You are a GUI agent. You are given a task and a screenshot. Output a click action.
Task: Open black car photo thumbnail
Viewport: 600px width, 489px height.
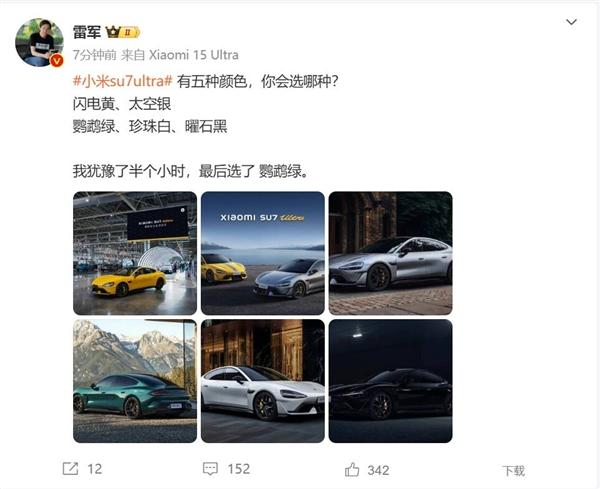(x=391, y=381)
